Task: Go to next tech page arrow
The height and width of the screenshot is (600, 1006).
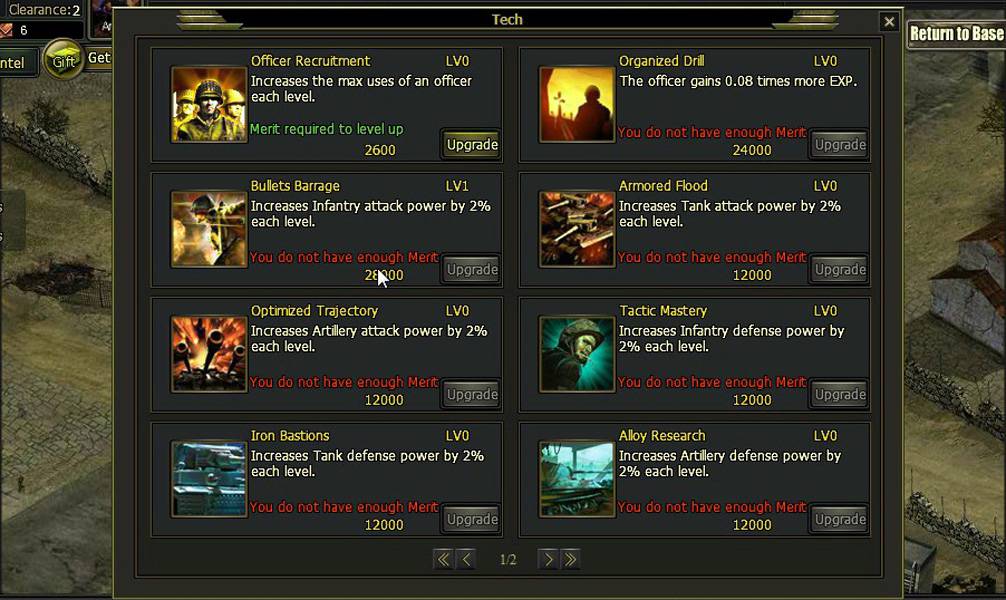Action: [548, 560]
